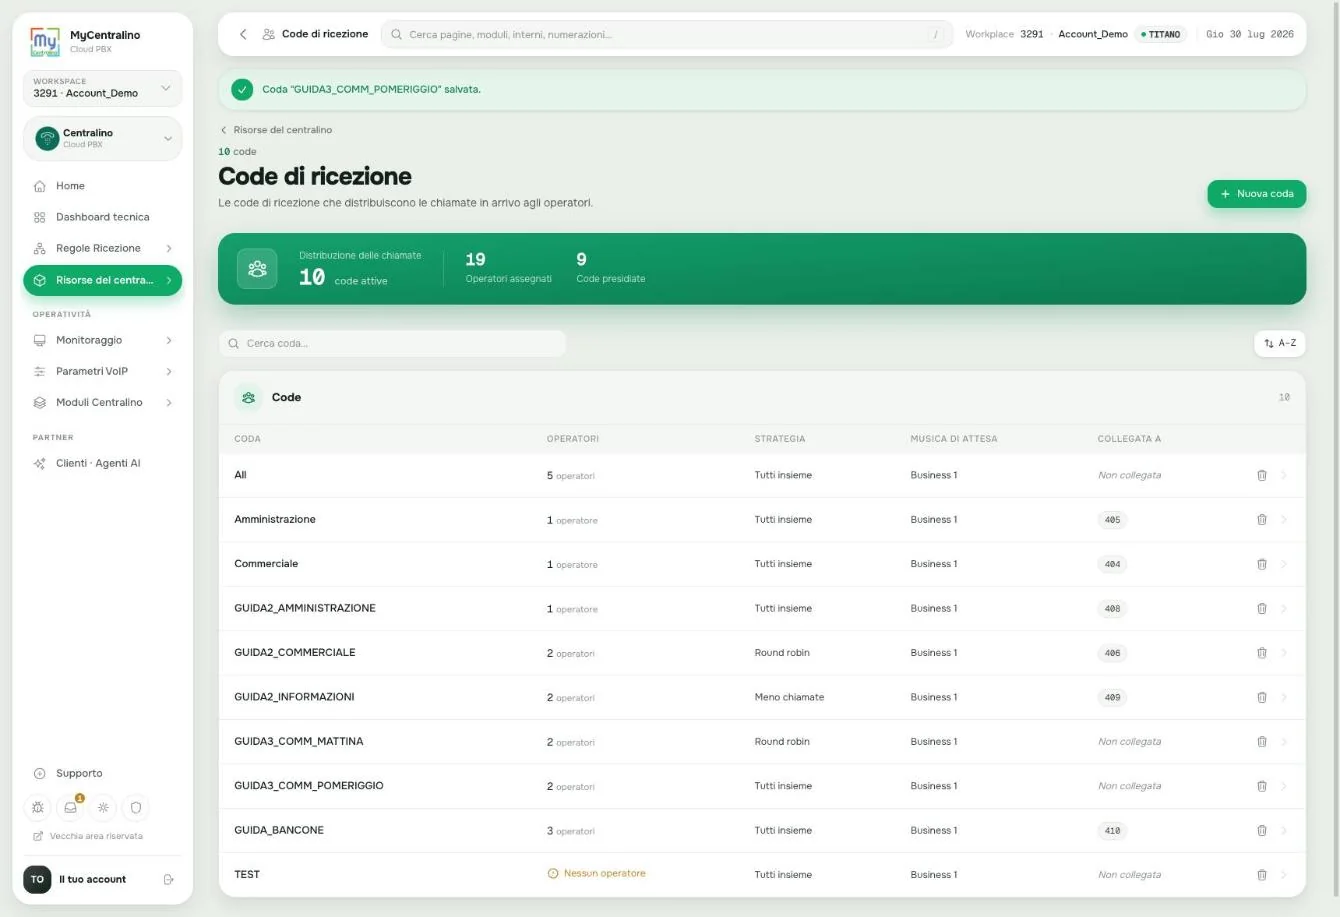Screen dimensions: 1340x917
Task: Toggle the light theme sun icon
Action: 103,807
